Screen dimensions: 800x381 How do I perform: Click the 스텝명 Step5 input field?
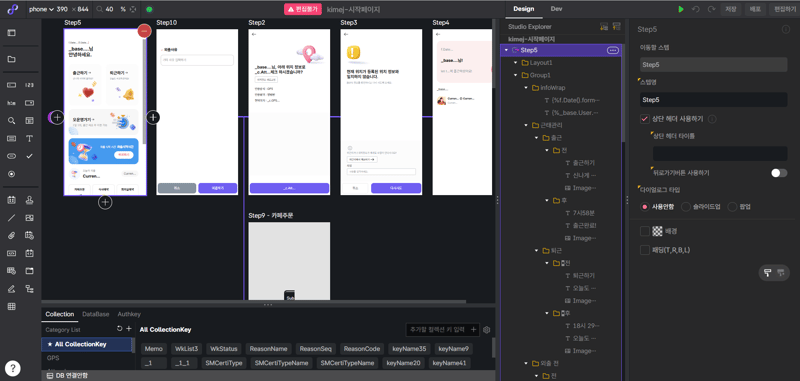pos(714,99)
